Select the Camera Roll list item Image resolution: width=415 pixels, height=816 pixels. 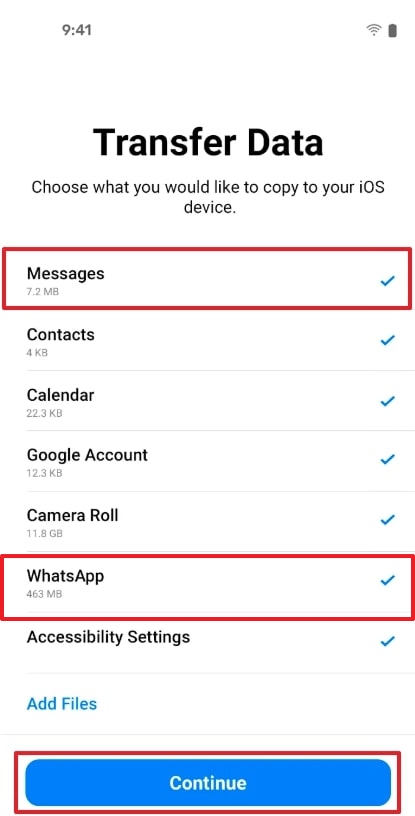point(207,521)
